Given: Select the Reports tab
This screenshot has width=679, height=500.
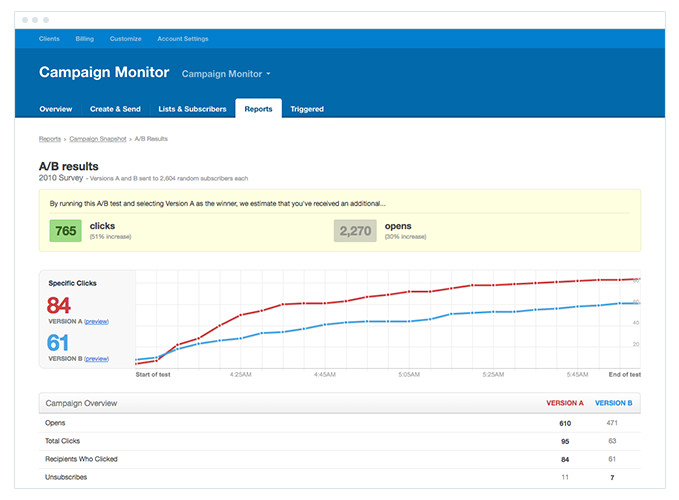Looking at the screenshot, I should (x=259, y=109).
